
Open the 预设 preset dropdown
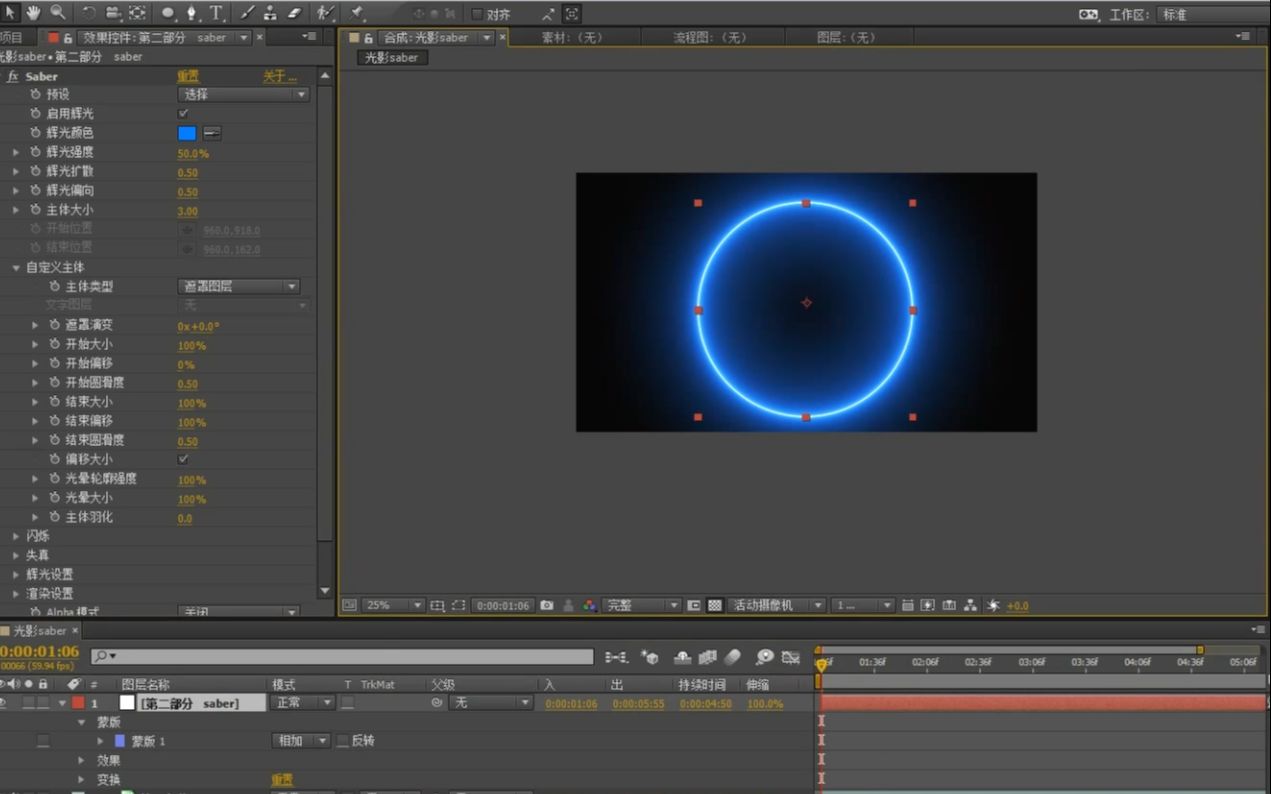pos(243,94)
